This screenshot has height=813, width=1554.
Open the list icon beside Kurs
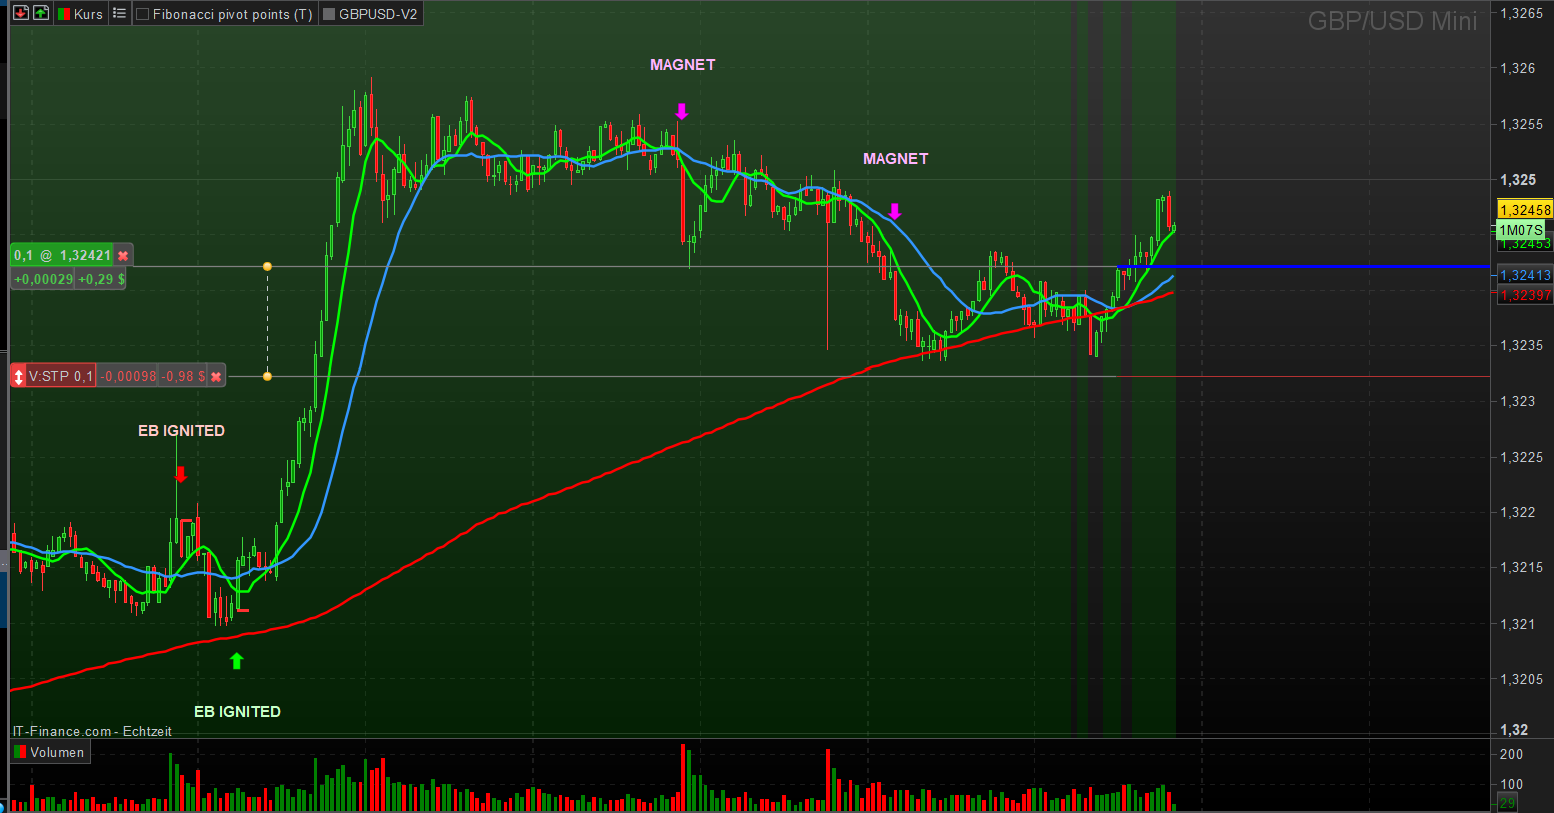120,13
